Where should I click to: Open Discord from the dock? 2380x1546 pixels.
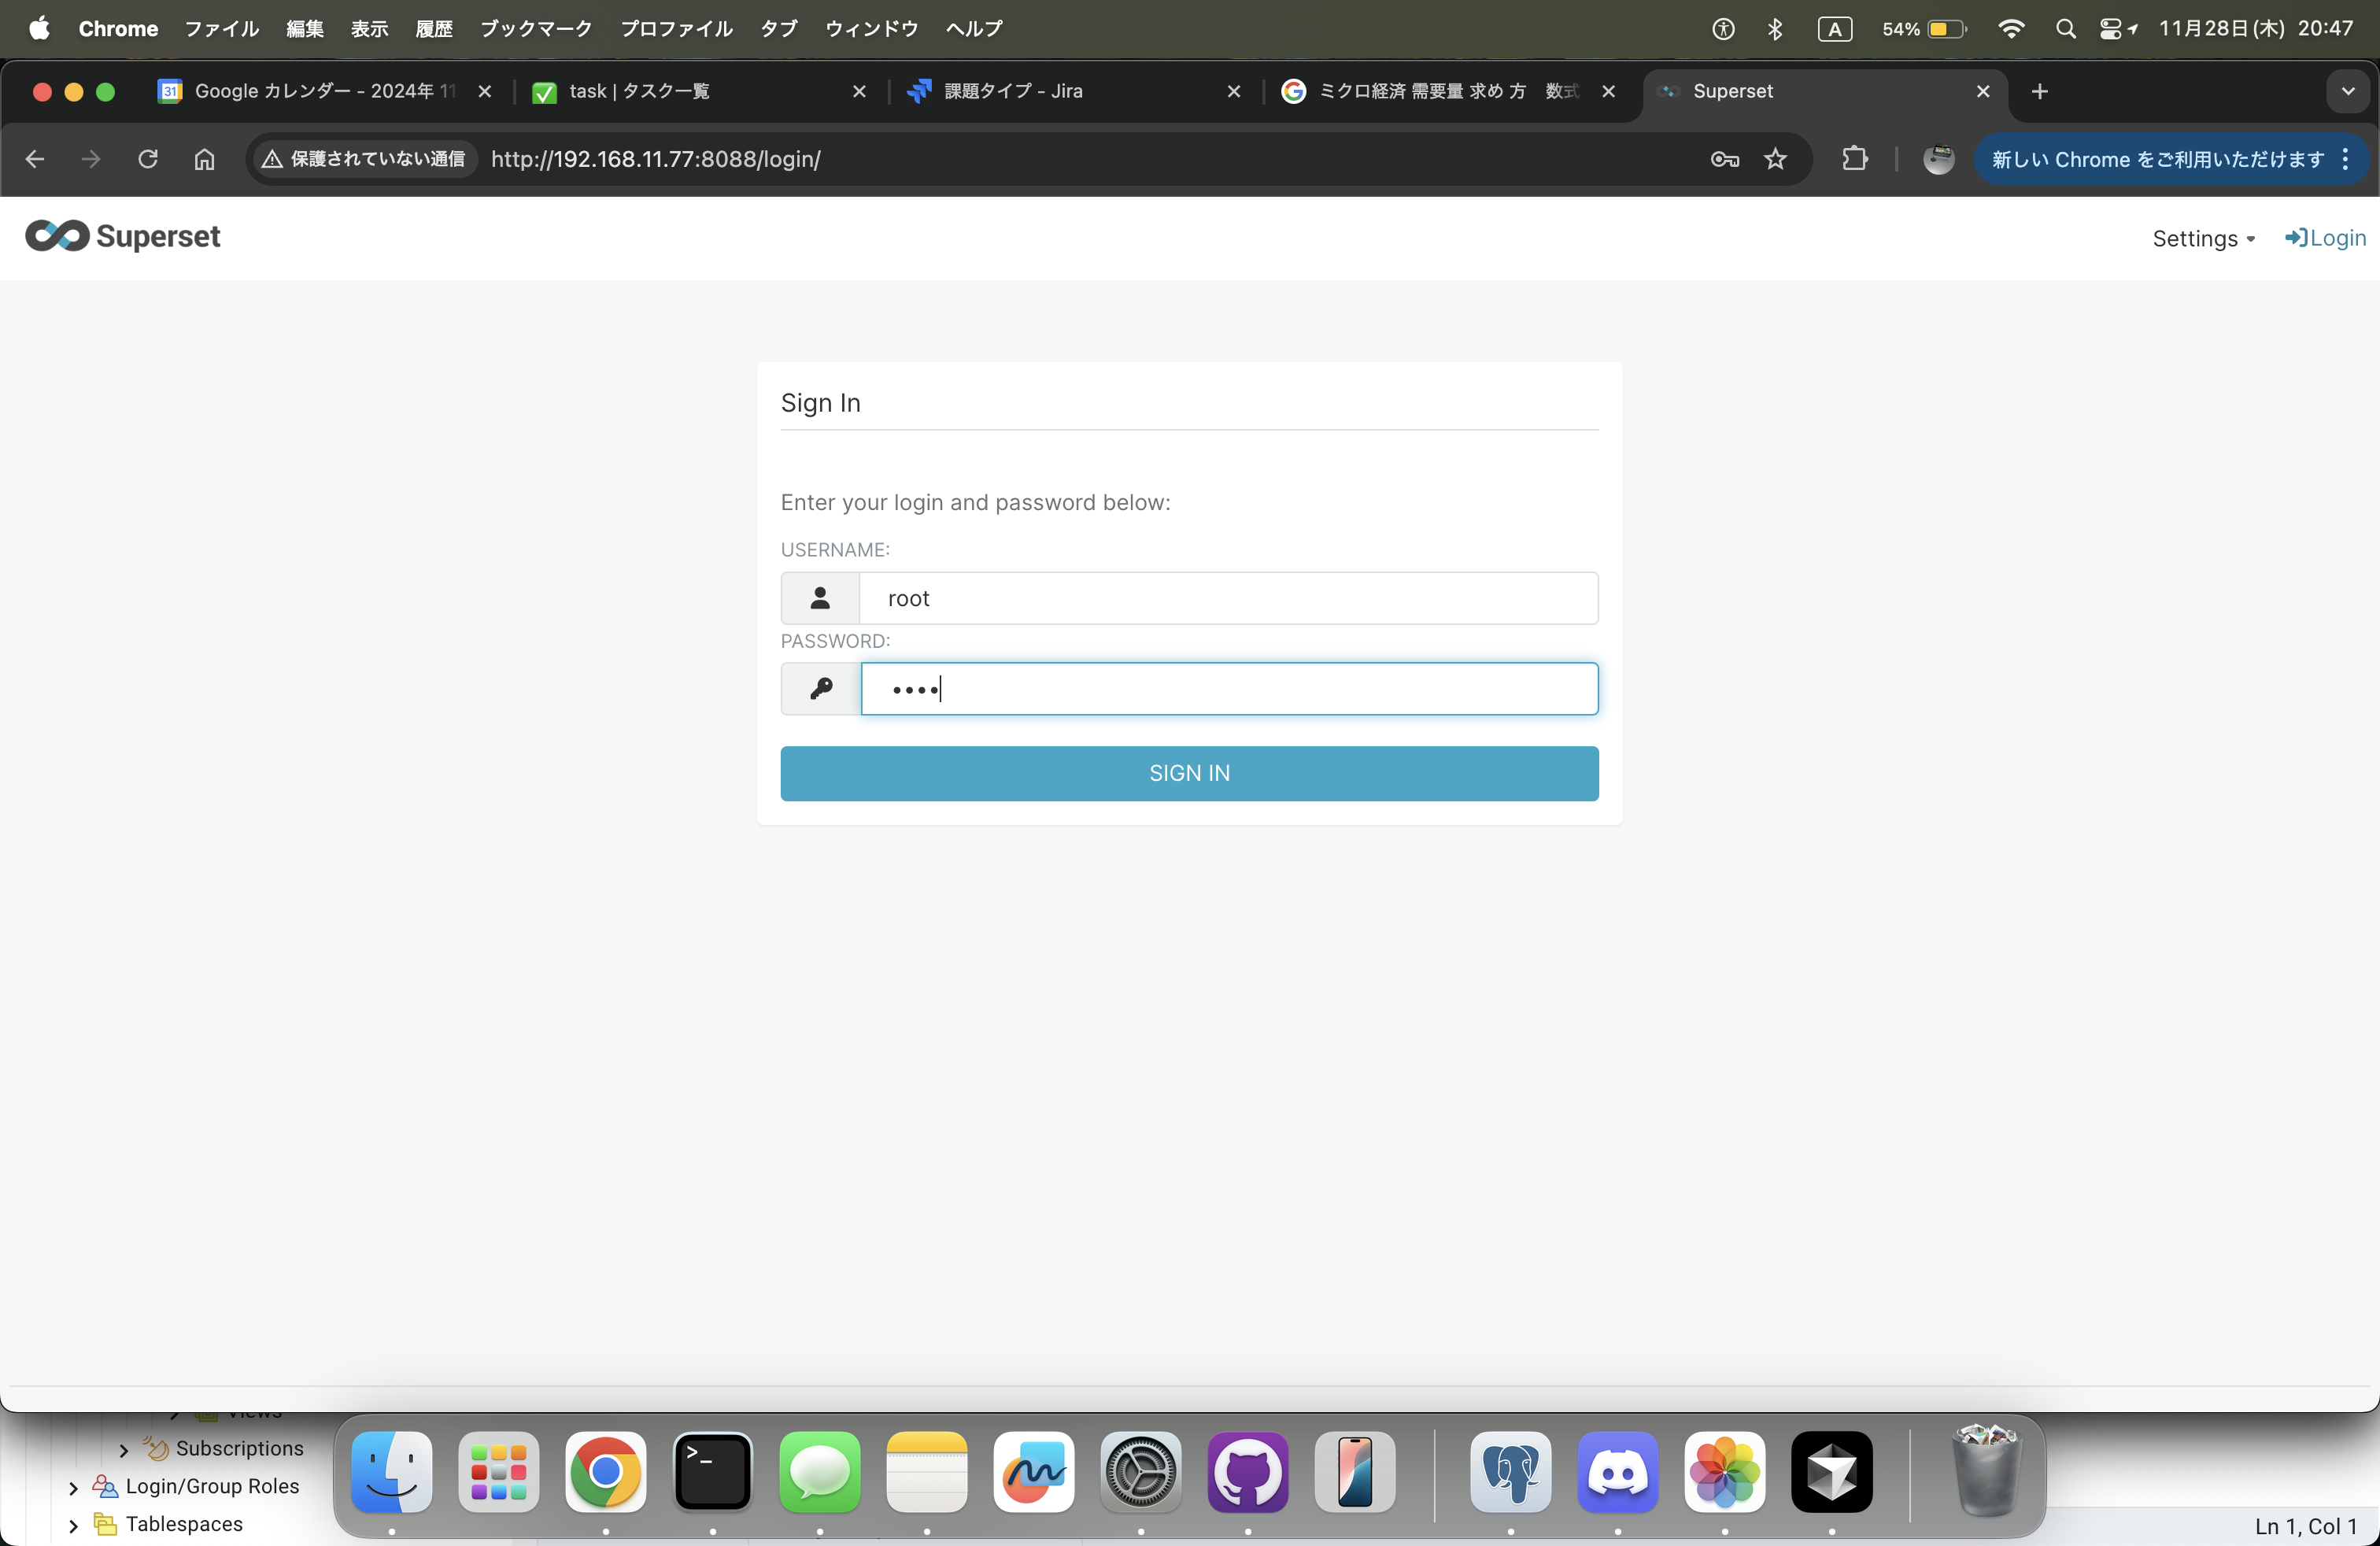[1617, 1472]
